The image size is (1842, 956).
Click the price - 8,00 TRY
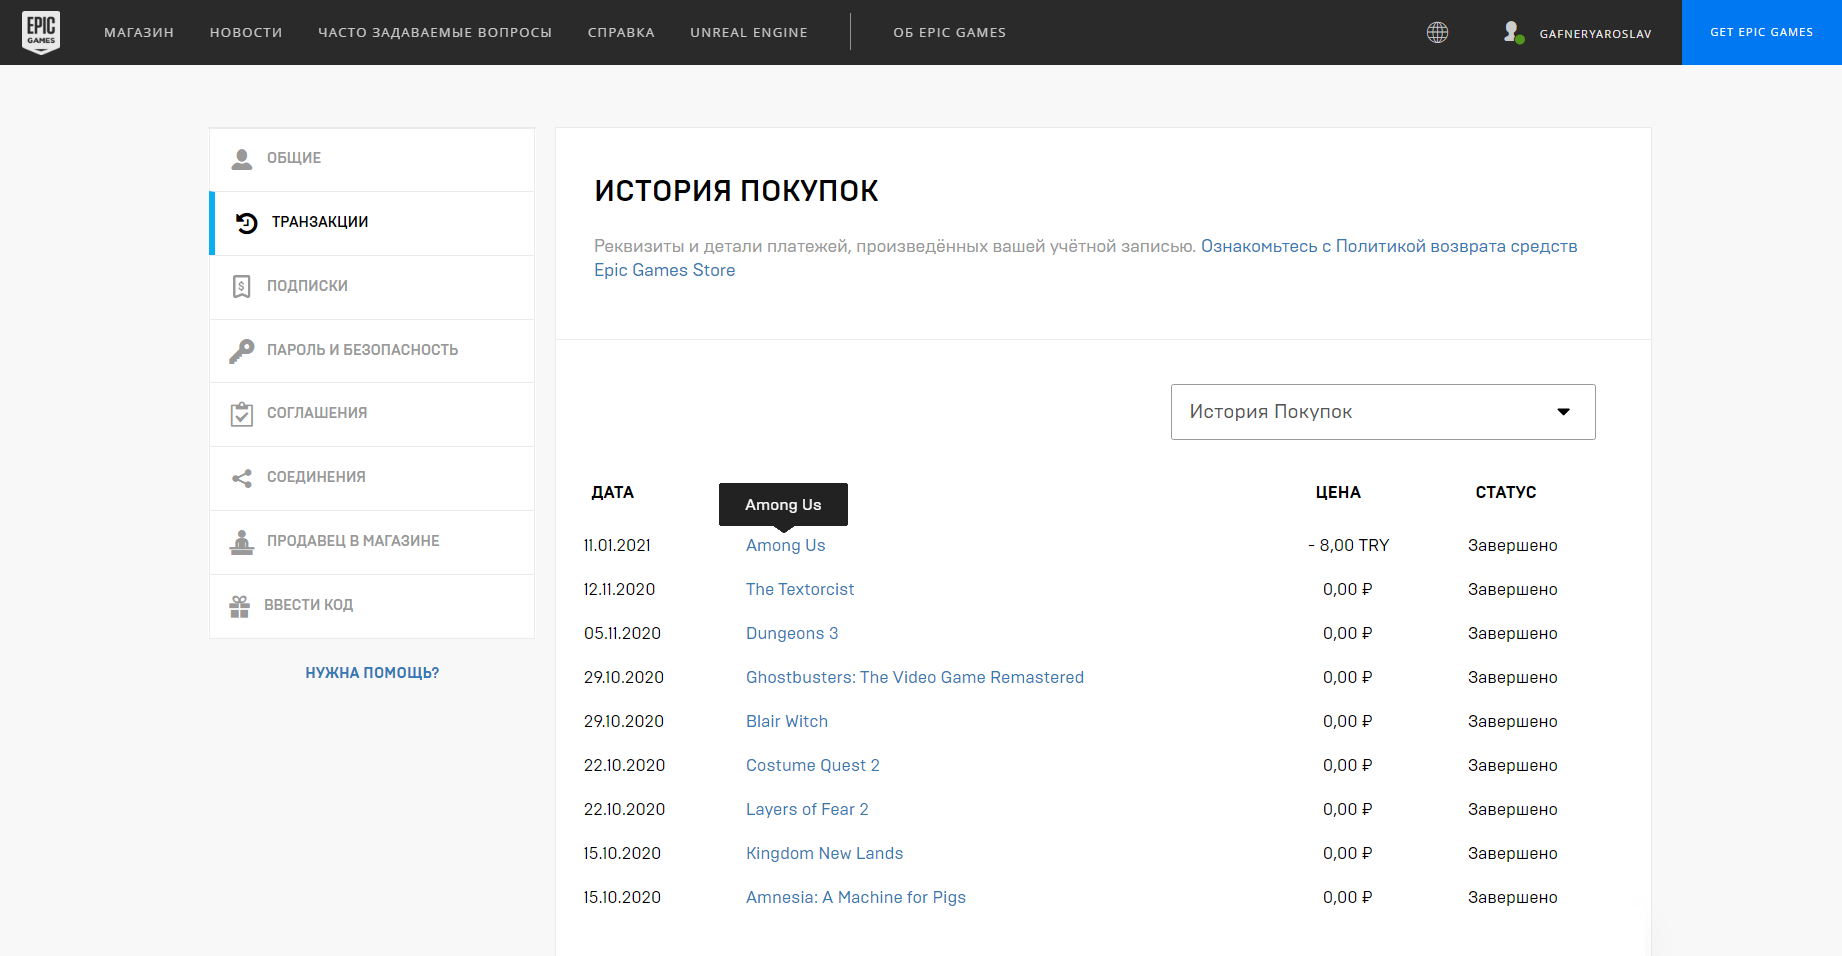click(x=1348, y=545)
